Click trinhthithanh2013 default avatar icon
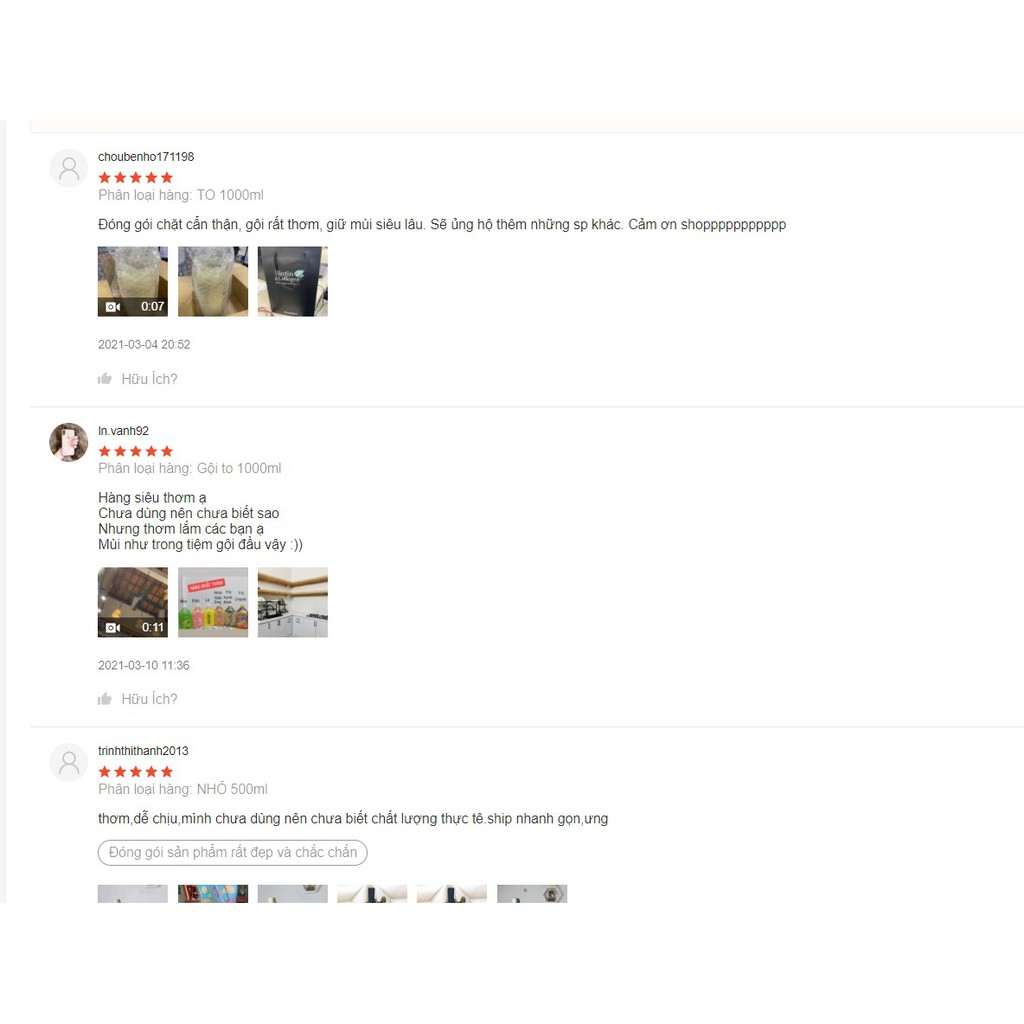The width and height of the screenshot is (1024, 1024). (x=69, y=762)
